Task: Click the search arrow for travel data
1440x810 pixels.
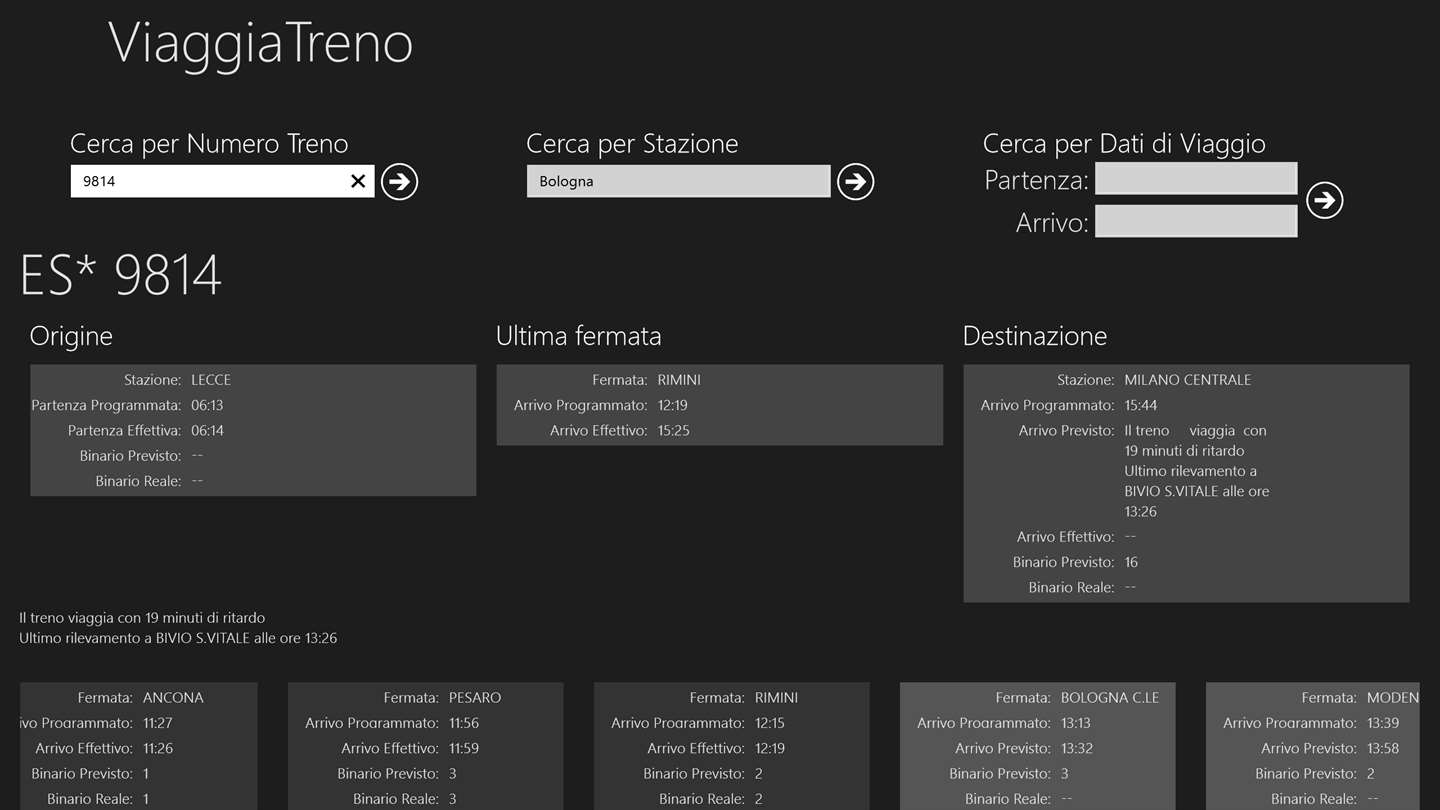Action: tap(1324, 200)
